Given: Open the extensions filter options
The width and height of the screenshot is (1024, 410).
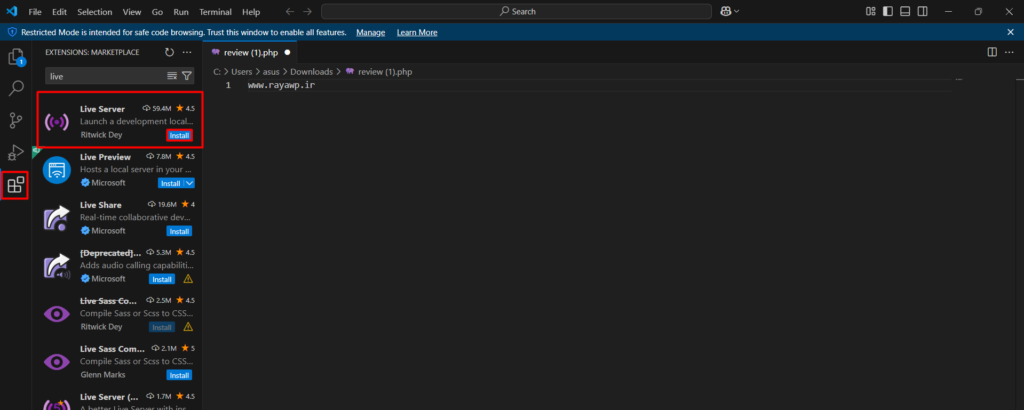Looking at the screenshot, I should coord(187,76).
